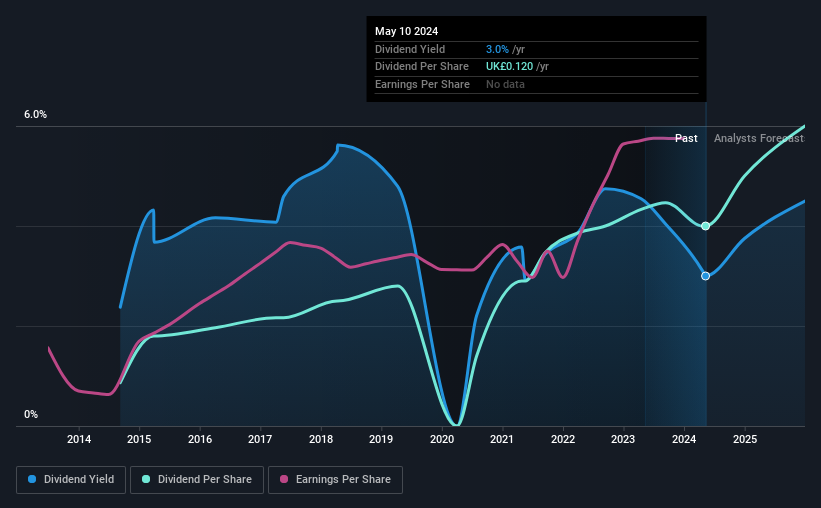The width and height of the screenshot is (821, 508).
Task: Toggle the Dividend Yield legend button
Action: pyautogui.click(x=71, y=480)
